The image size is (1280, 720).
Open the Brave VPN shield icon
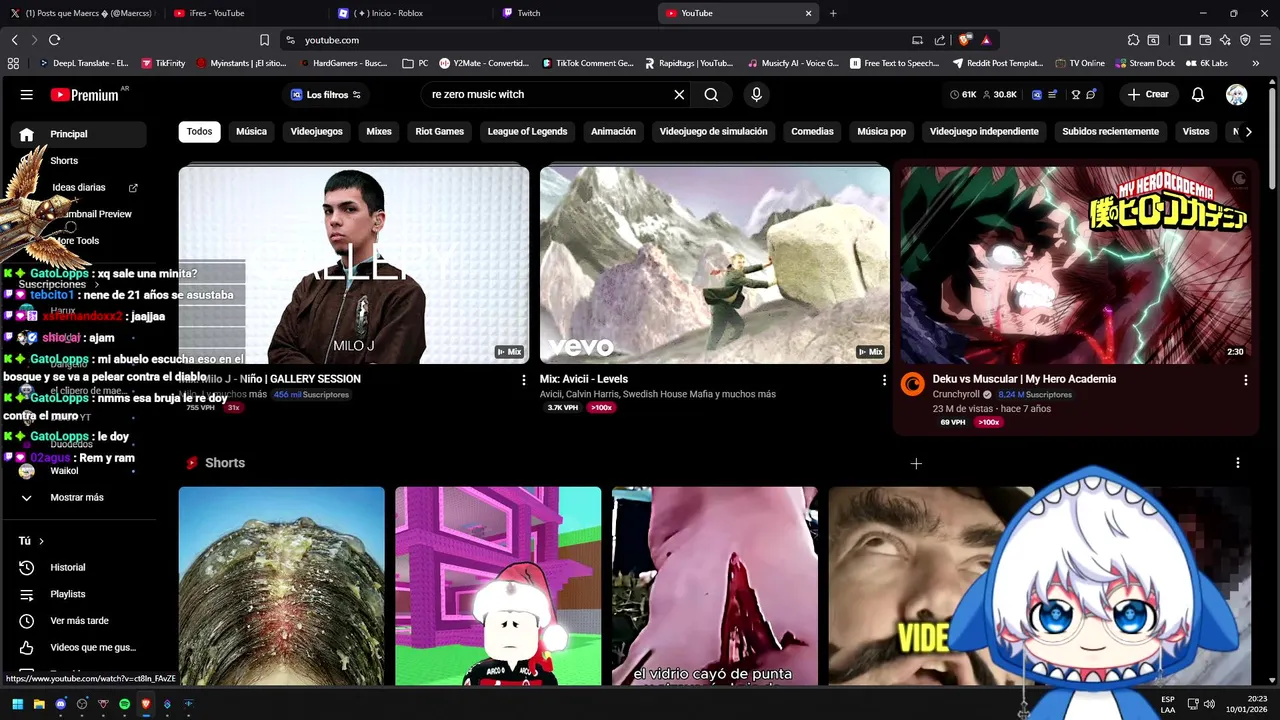pos(1245,40)
